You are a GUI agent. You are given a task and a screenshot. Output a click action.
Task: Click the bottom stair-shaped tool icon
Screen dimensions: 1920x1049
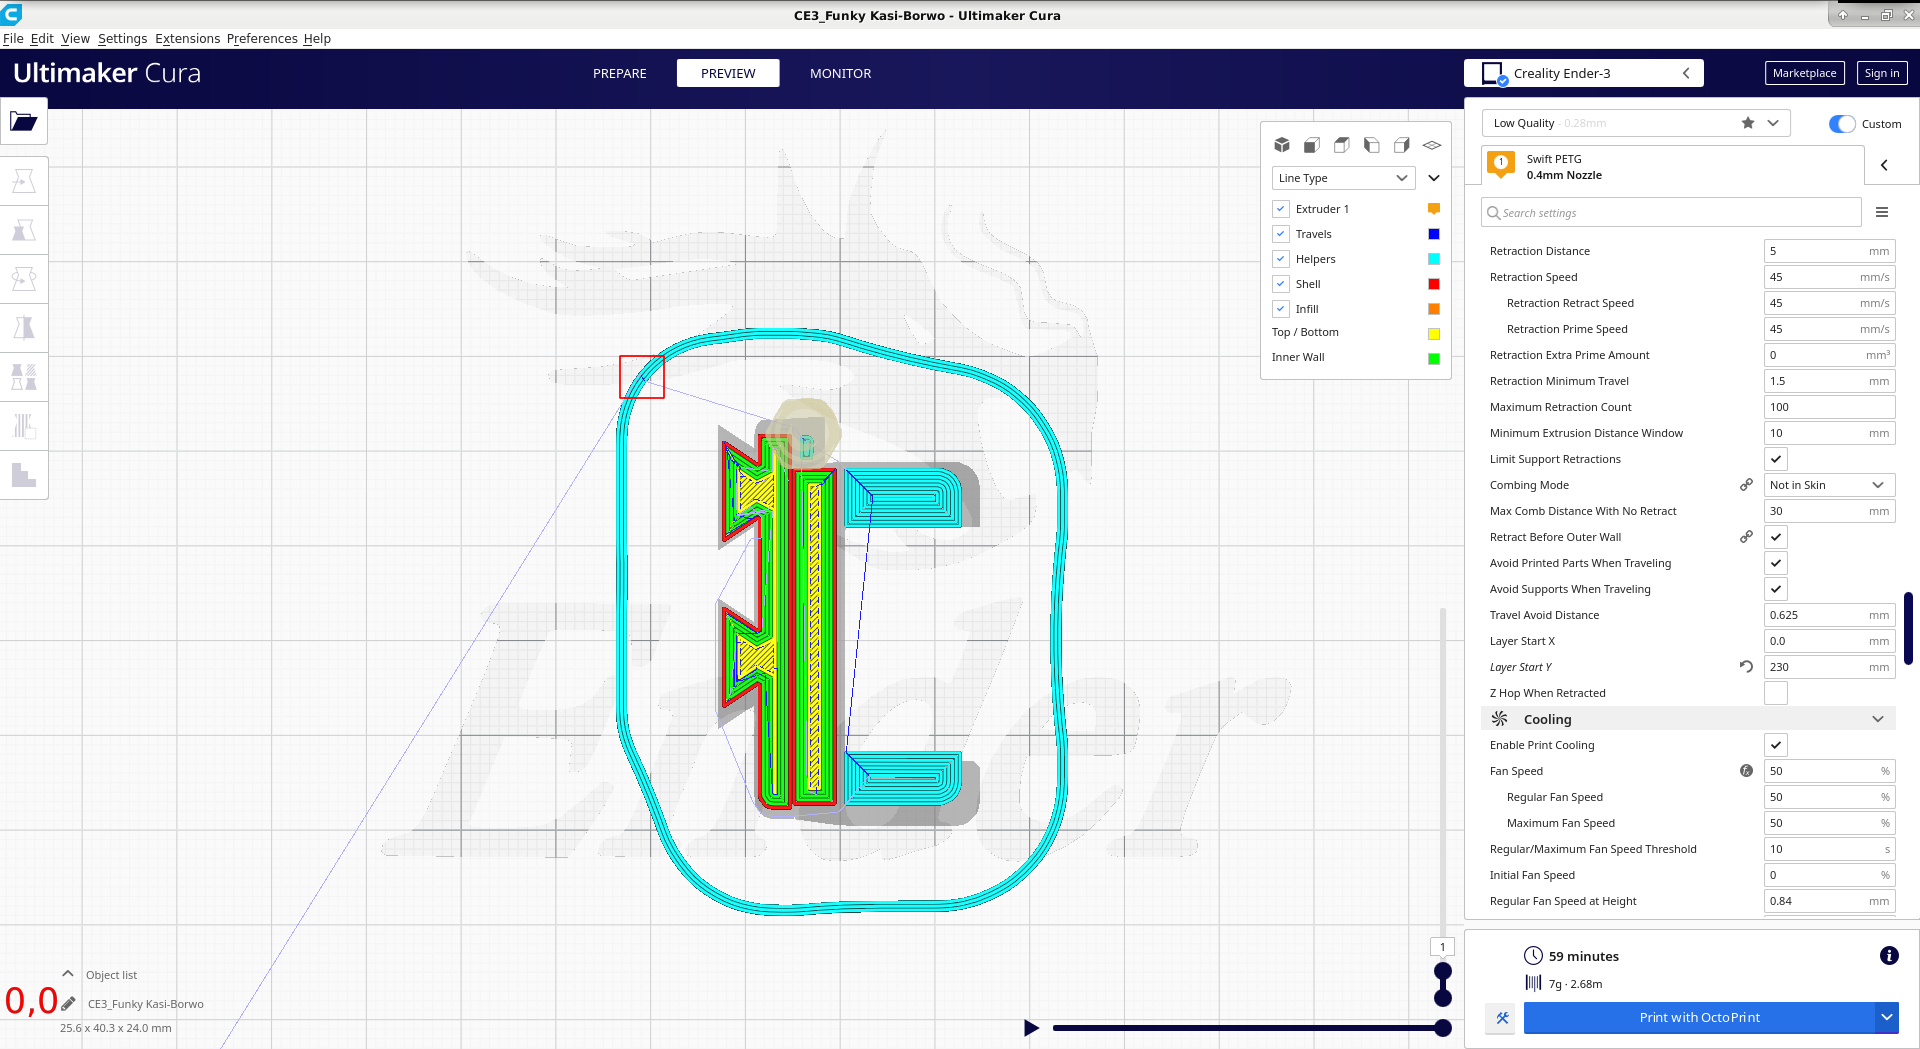click(24, 475)
